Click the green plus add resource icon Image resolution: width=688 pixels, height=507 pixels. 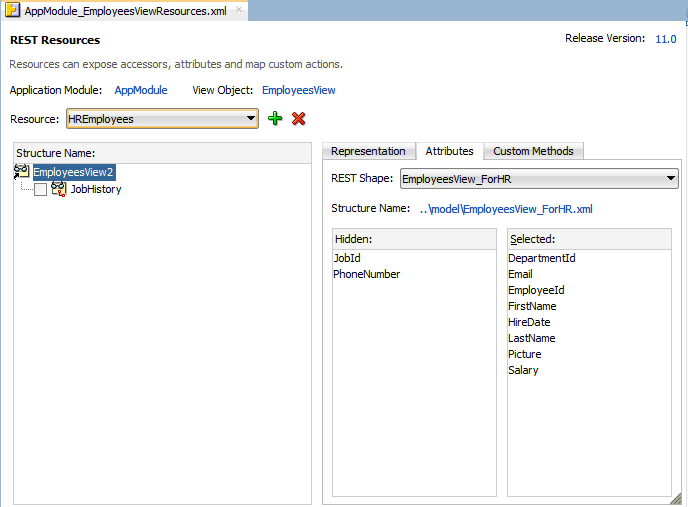pos(275,119)
